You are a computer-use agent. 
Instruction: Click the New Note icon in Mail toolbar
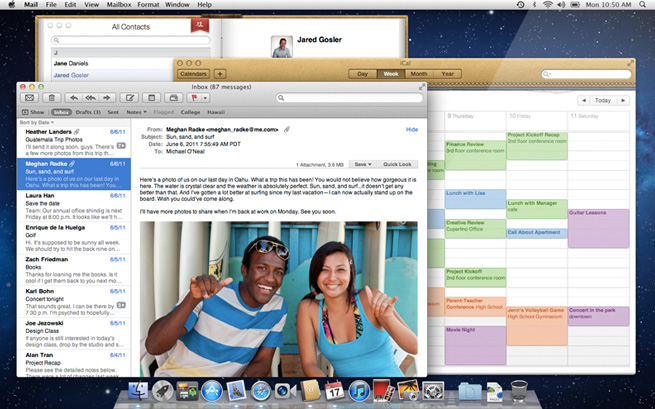[x=152, y=98]
